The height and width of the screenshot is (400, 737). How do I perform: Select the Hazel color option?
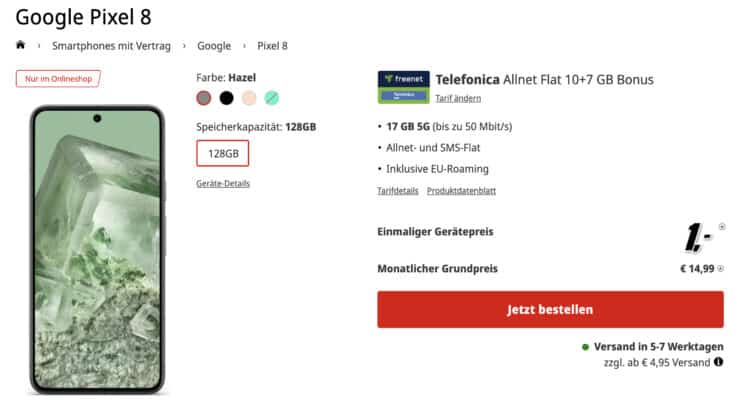coord(204,98)
